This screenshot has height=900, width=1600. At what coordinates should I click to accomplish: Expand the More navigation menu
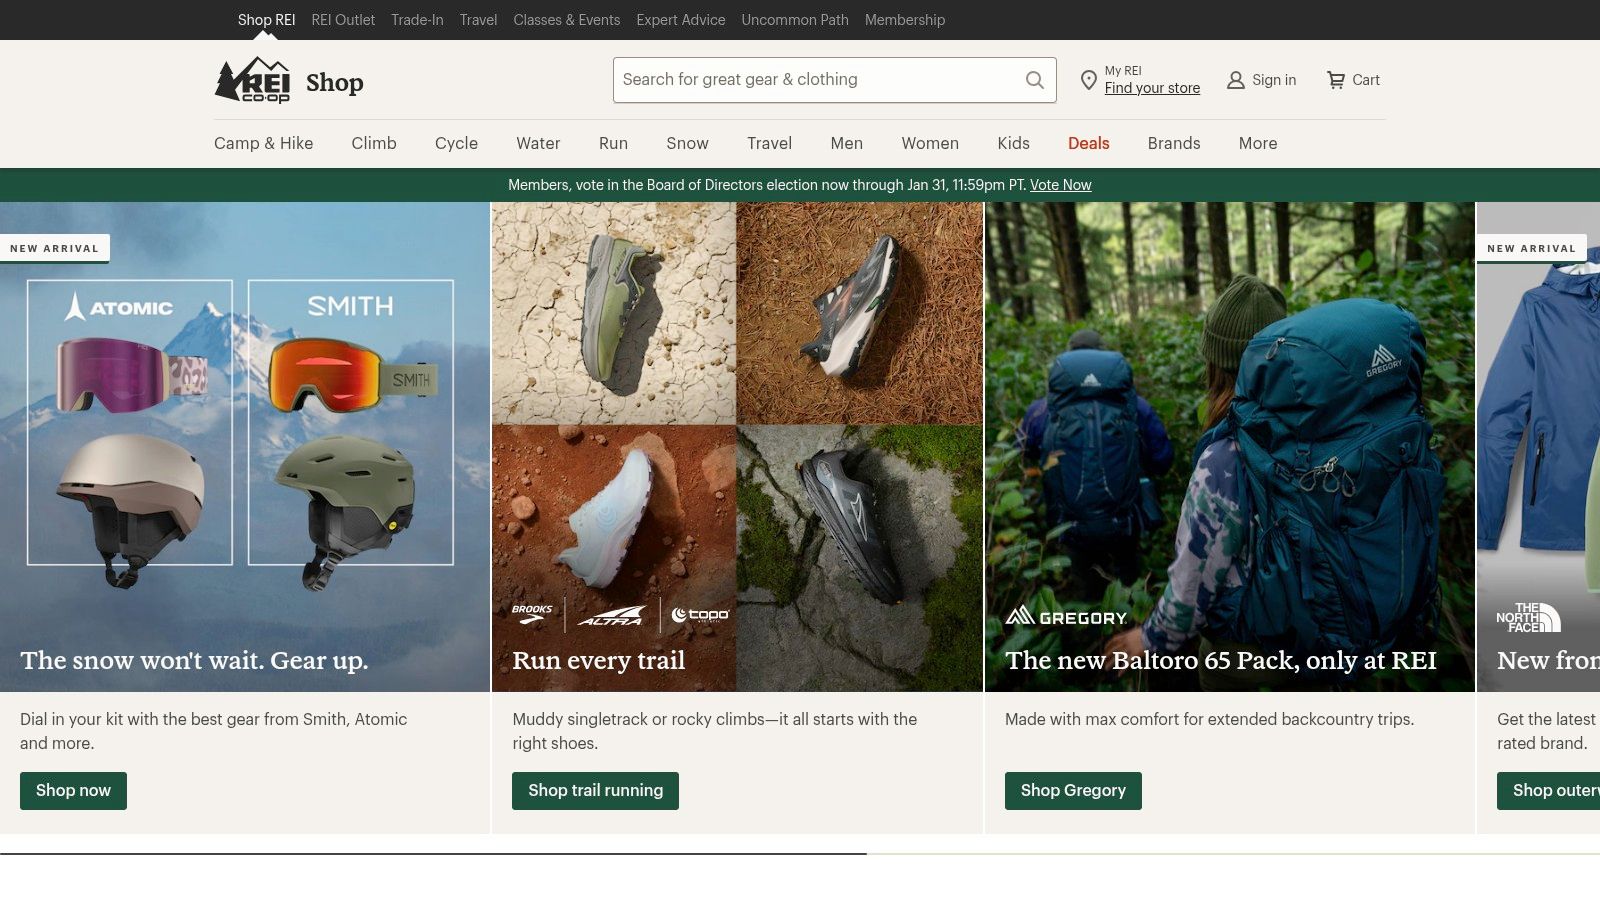(1257, 143)
